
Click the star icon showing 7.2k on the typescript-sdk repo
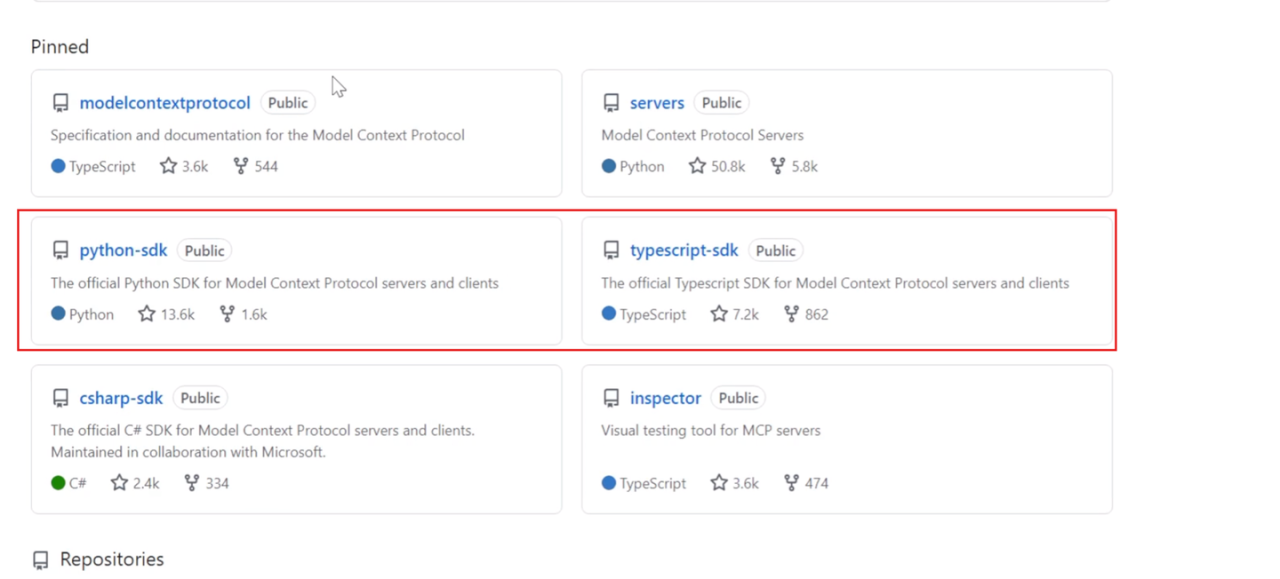719,314
